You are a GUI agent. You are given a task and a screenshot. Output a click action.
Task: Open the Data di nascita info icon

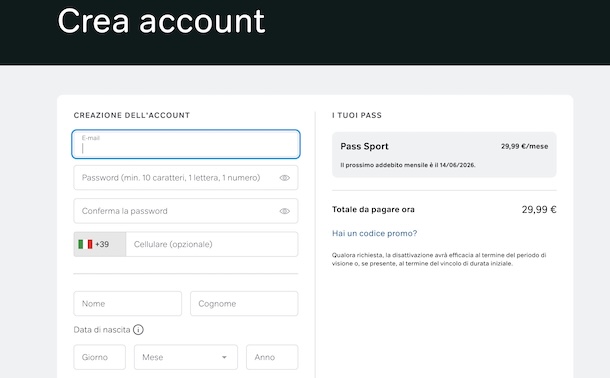point(138,330)
